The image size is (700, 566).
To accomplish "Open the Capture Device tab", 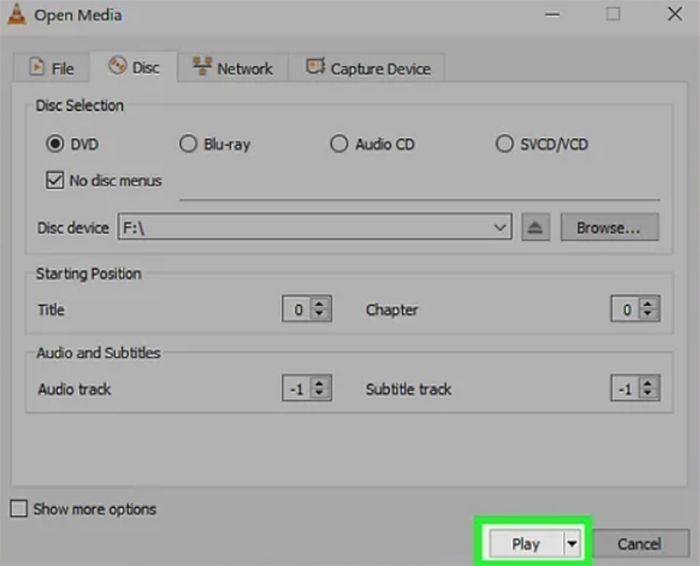I will tap(367, 68).
